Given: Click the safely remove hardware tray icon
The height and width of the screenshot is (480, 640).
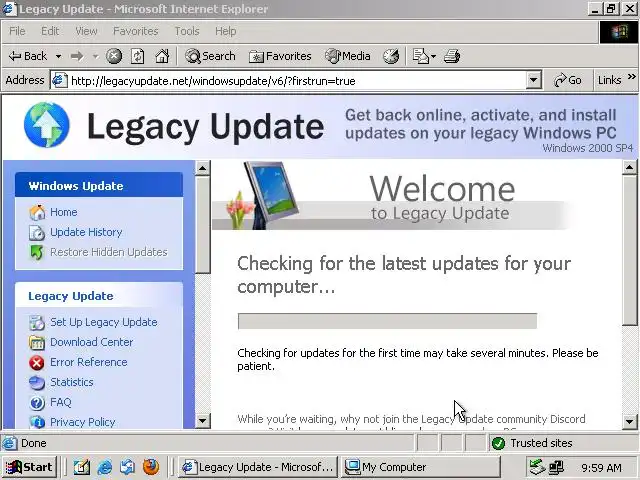Looking at the screenshot, I should pyautogui.click(x=537, y=467).
